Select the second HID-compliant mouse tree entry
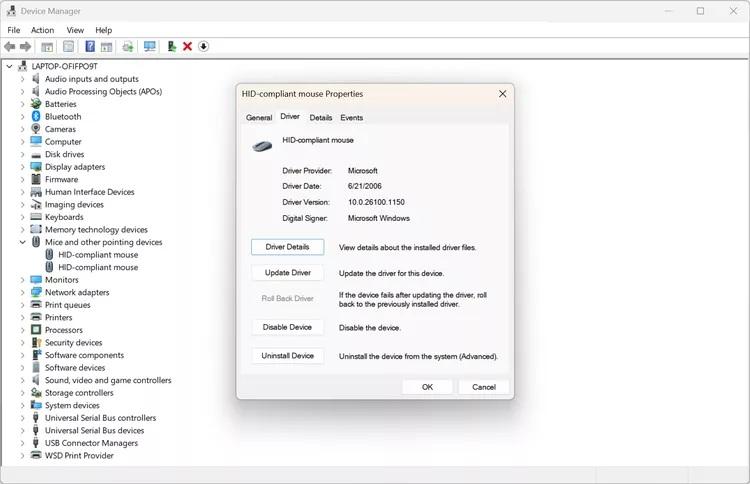 pyautogui.click(x=98, y=268)
